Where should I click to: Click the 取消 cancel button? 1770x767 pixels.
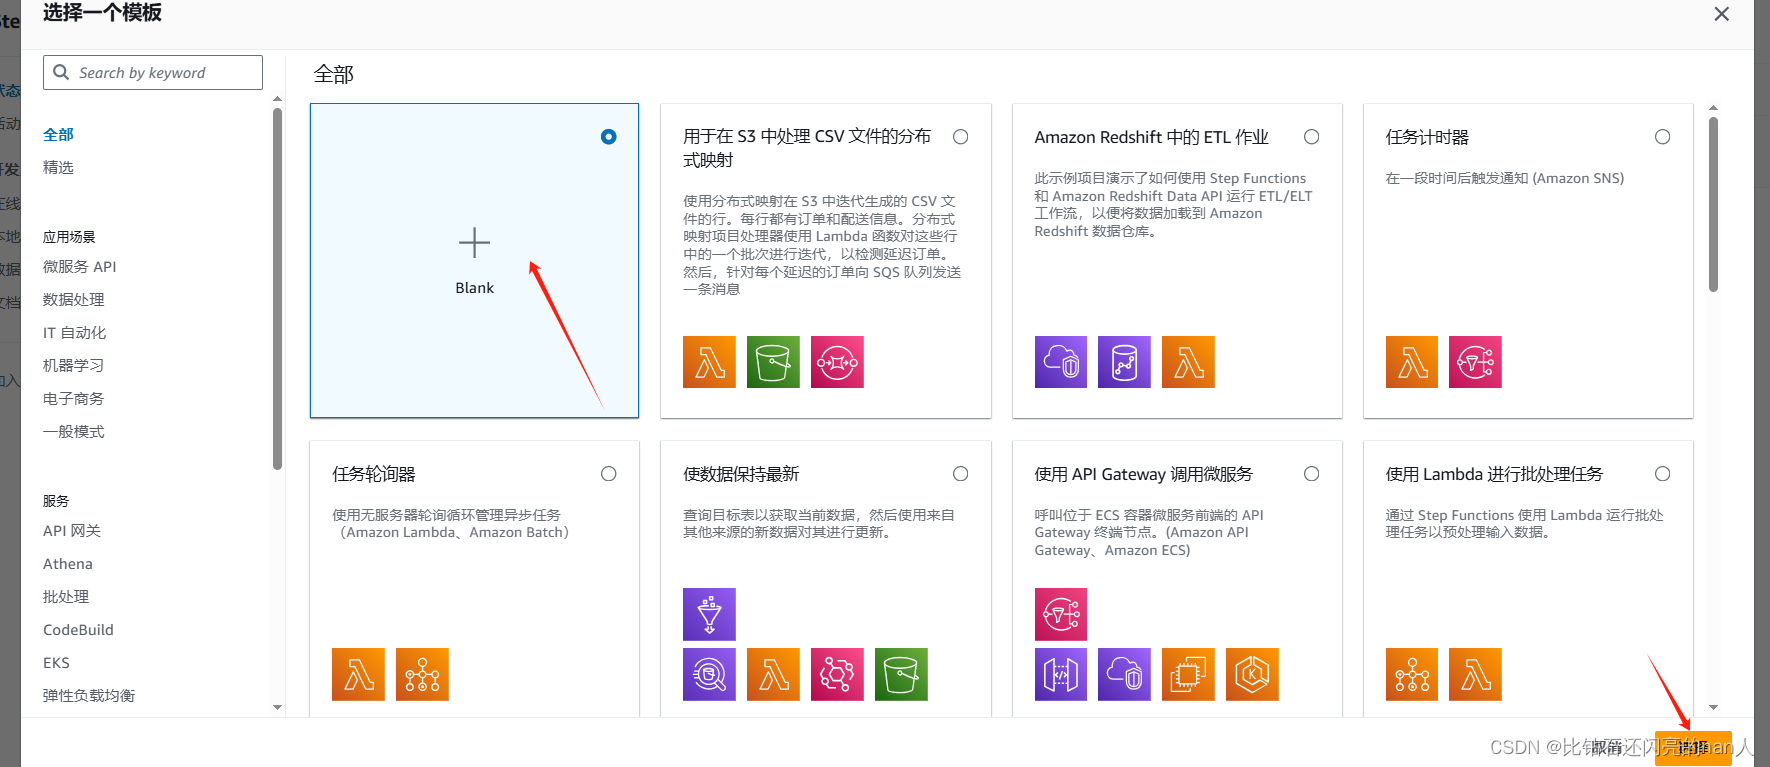1608,747
